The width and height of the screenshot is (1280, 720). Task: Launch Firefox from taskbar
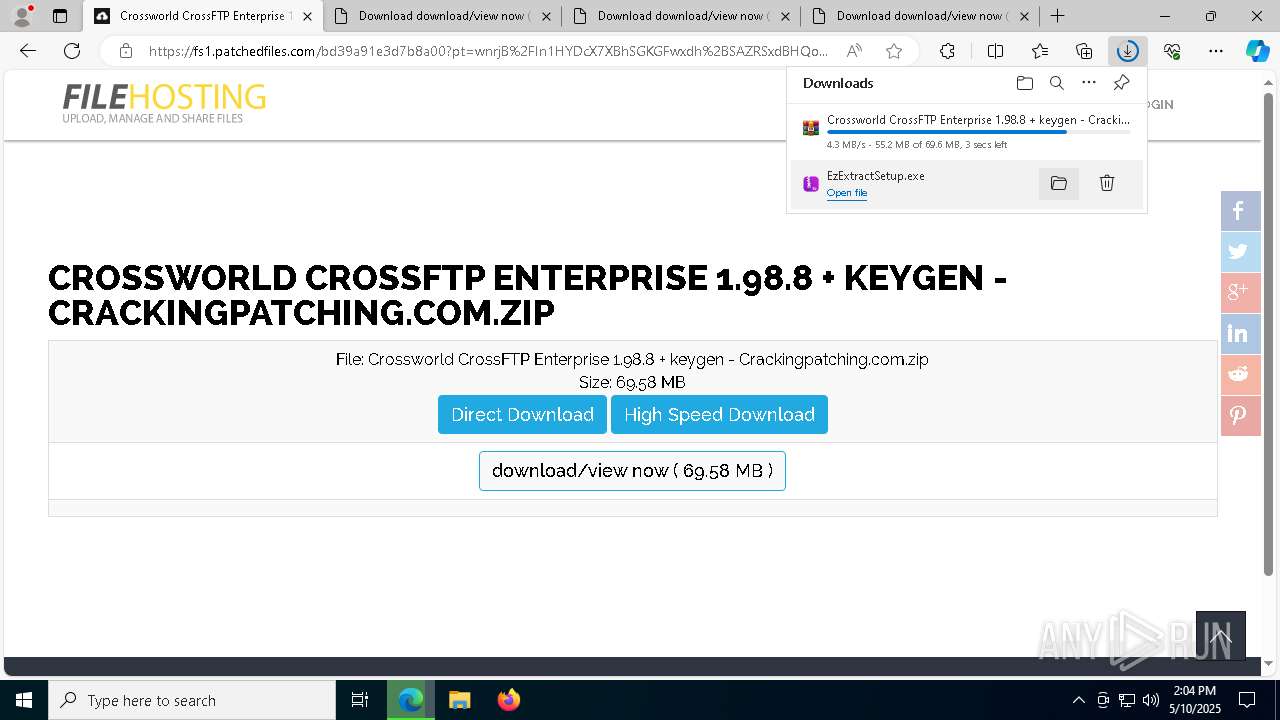(x=508, y=700)
